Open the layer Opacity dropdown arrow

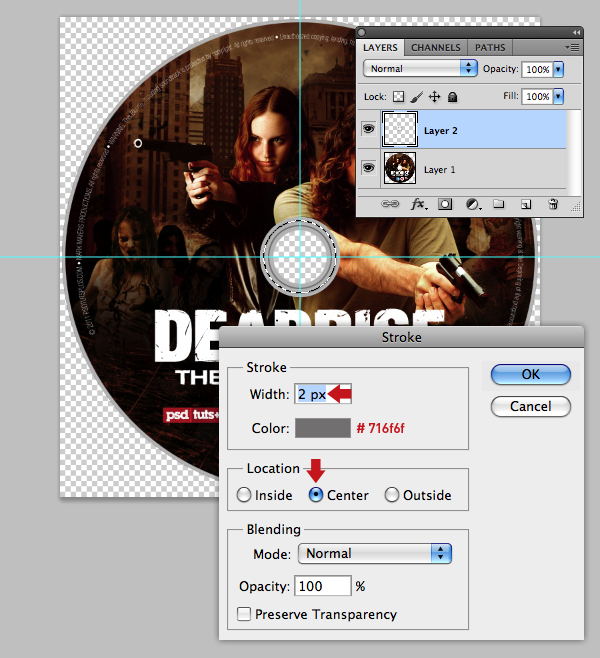click(x=558, y=69)
